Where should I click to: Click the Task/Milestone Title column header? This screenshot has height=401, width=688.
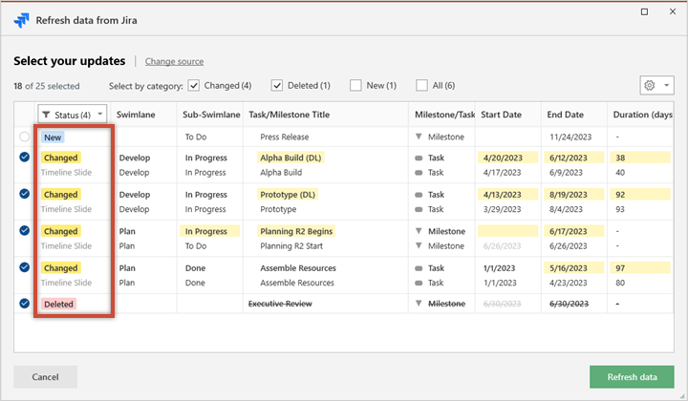289,115
